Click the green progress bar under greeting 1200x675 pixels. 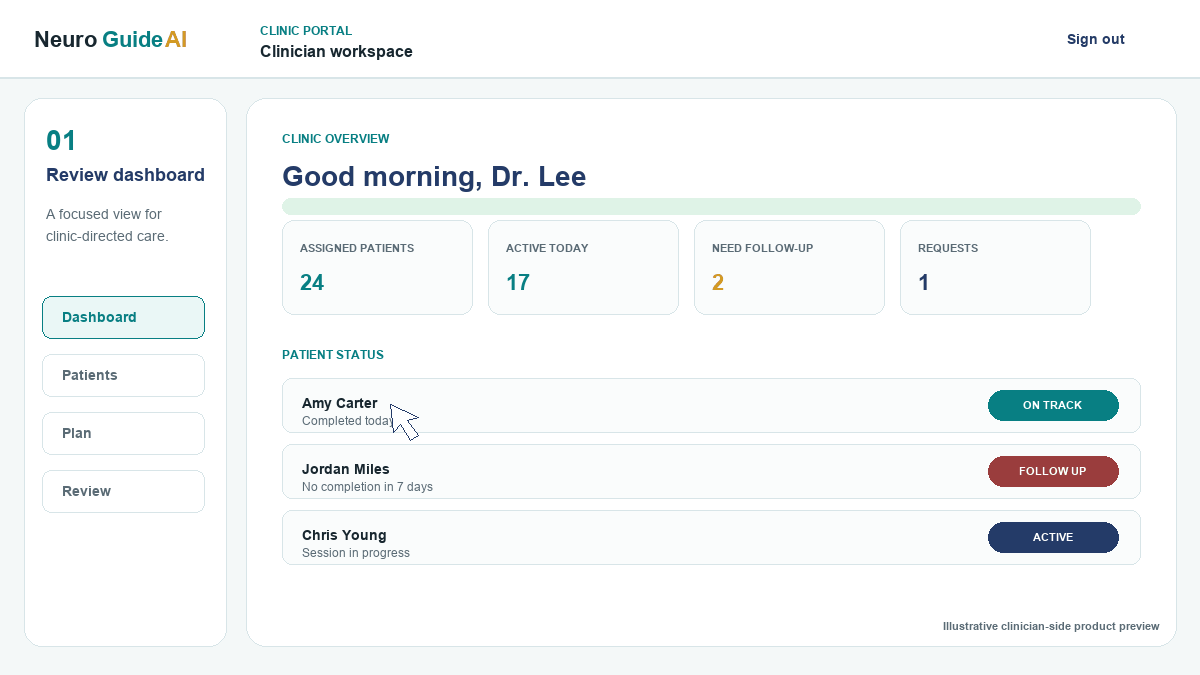point(711,206)
